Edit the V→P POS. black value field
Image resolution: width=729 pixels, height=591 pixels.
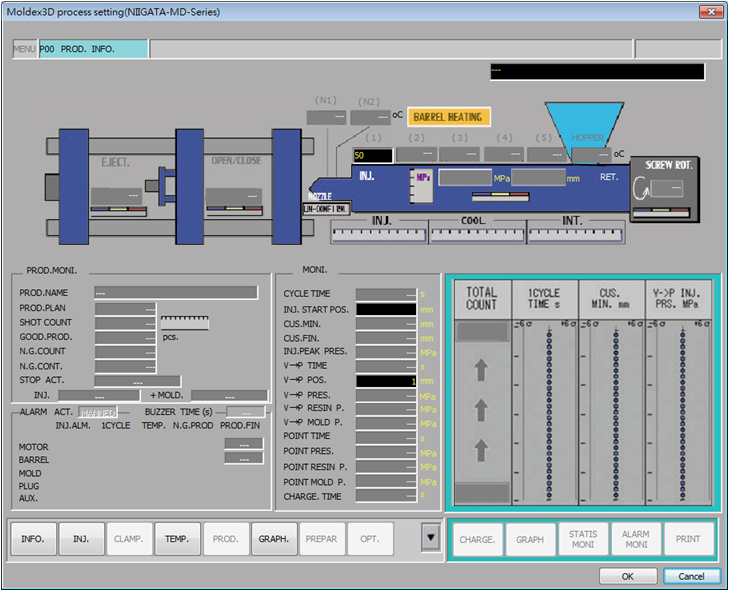pos(386,381)
